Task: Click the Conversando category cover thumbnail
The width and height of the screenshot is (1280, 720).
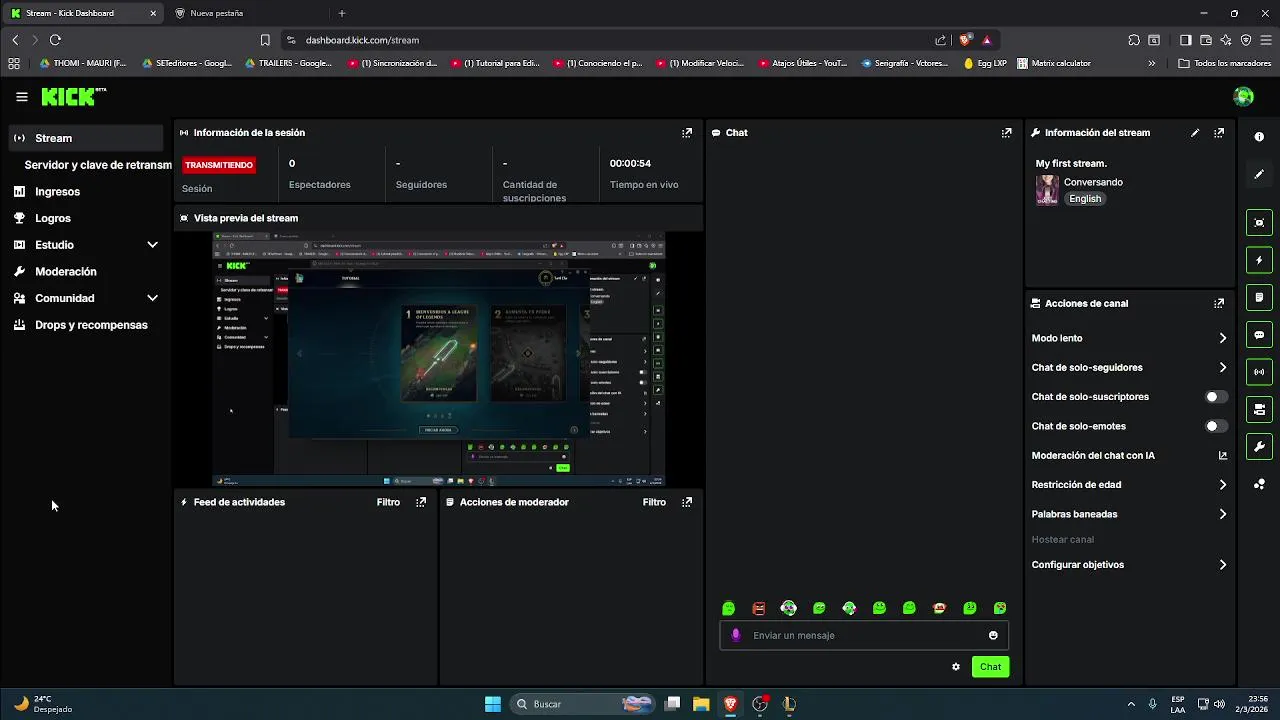Action: 1047,190
